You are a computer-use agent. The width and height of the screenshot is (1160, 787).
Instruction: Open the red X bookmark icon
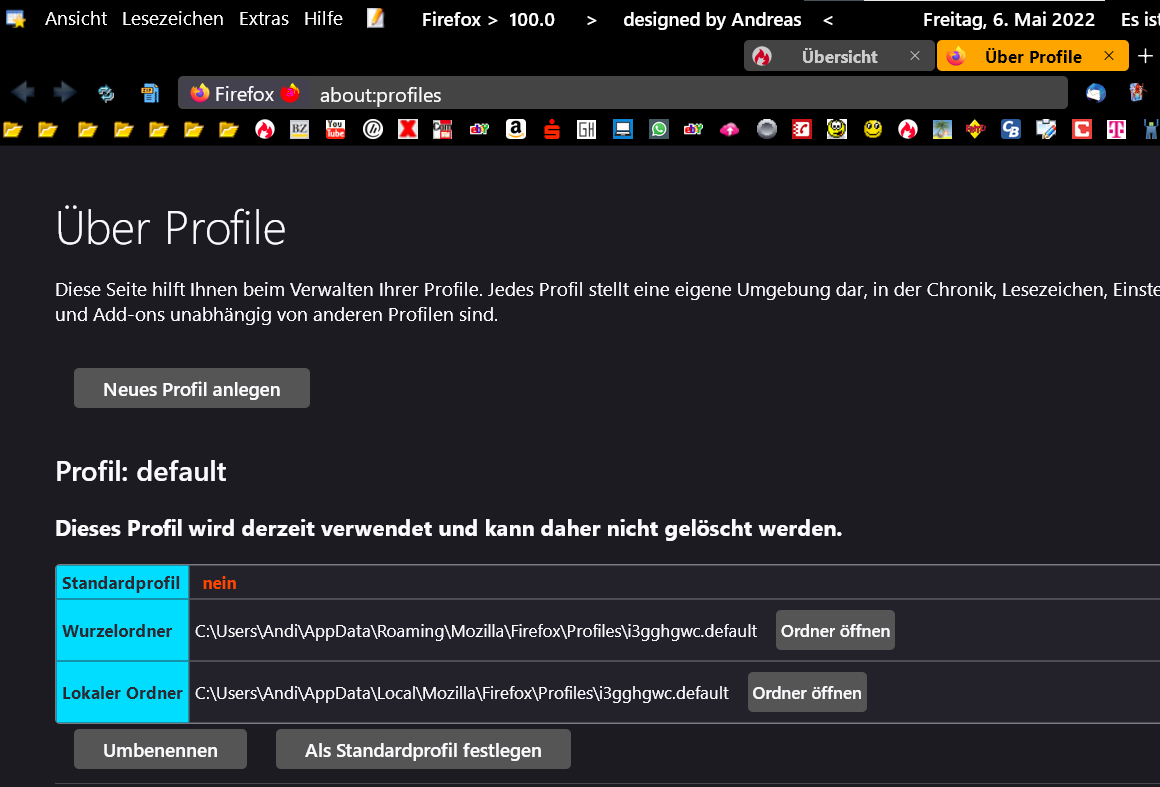[408, 129]
